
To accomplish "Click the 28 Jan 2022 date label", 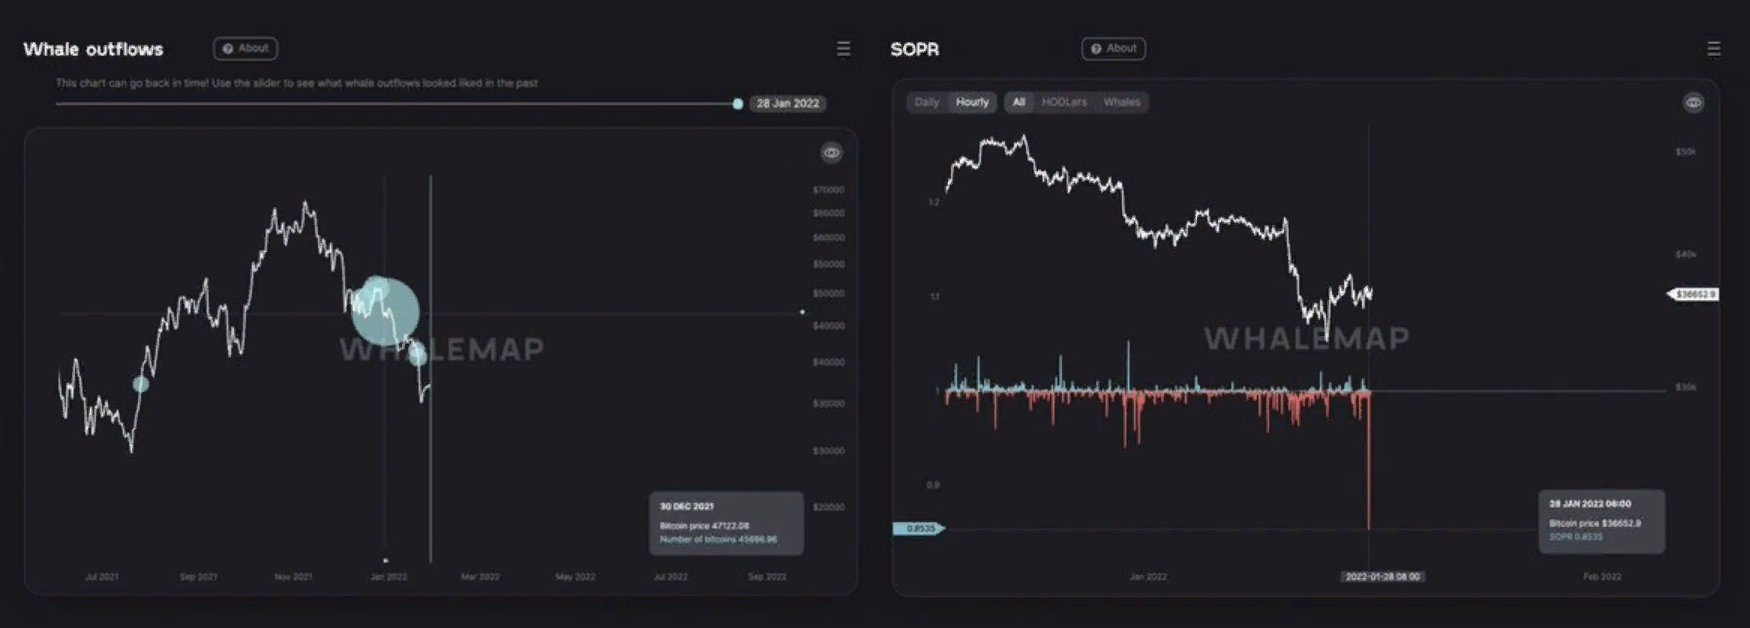I will (x=787, y=103).
